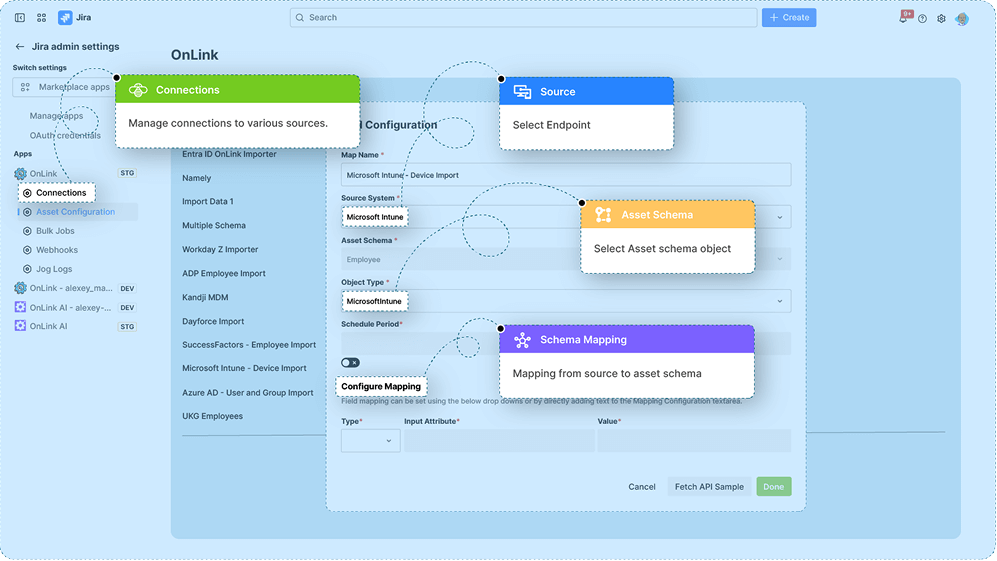
Task: Click the blue Create button
Action: (789, 18)
